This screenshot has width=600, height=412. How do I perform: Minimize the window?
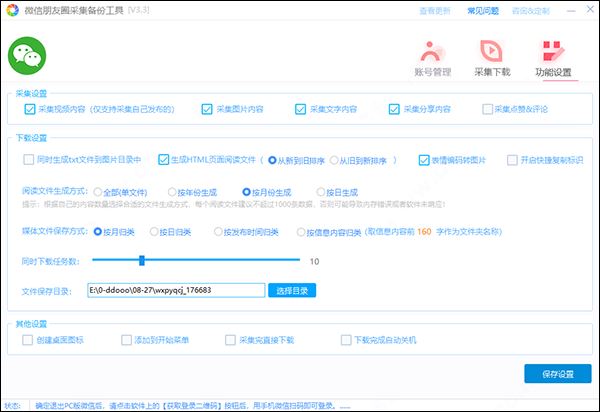(571, 11)
